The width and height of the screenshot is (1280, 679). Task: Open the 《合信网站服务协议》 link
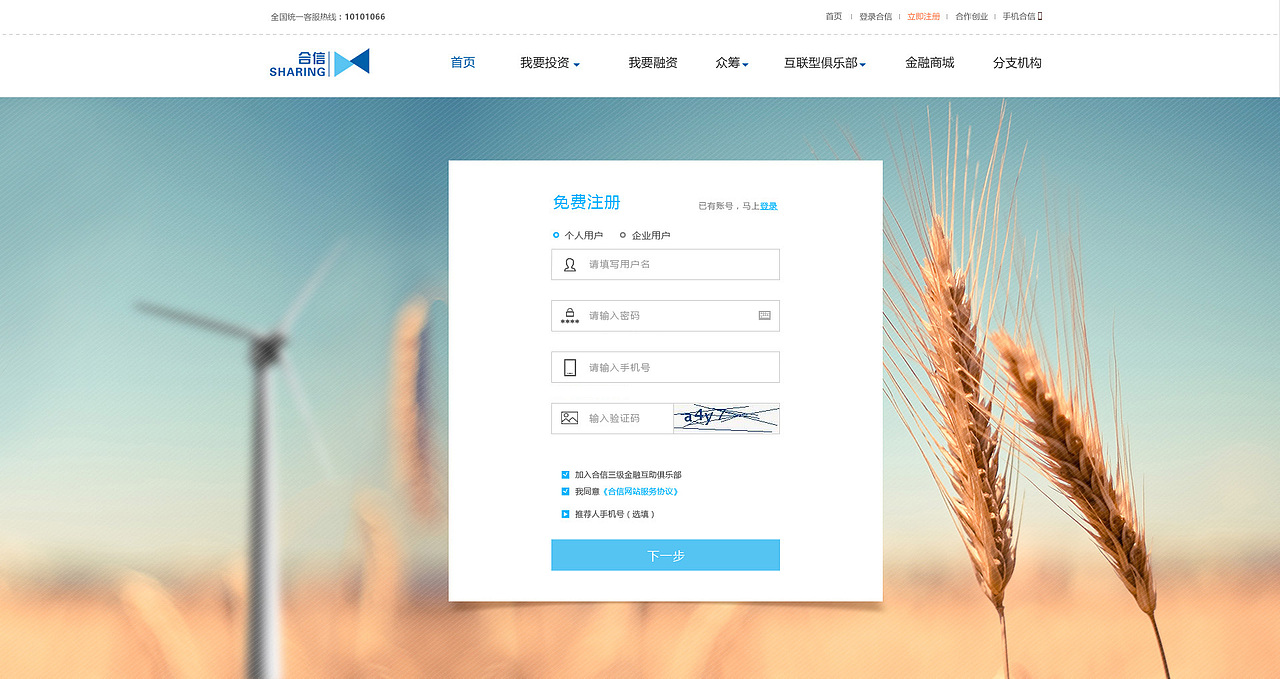pyautogui.click(x=640, y=491)
